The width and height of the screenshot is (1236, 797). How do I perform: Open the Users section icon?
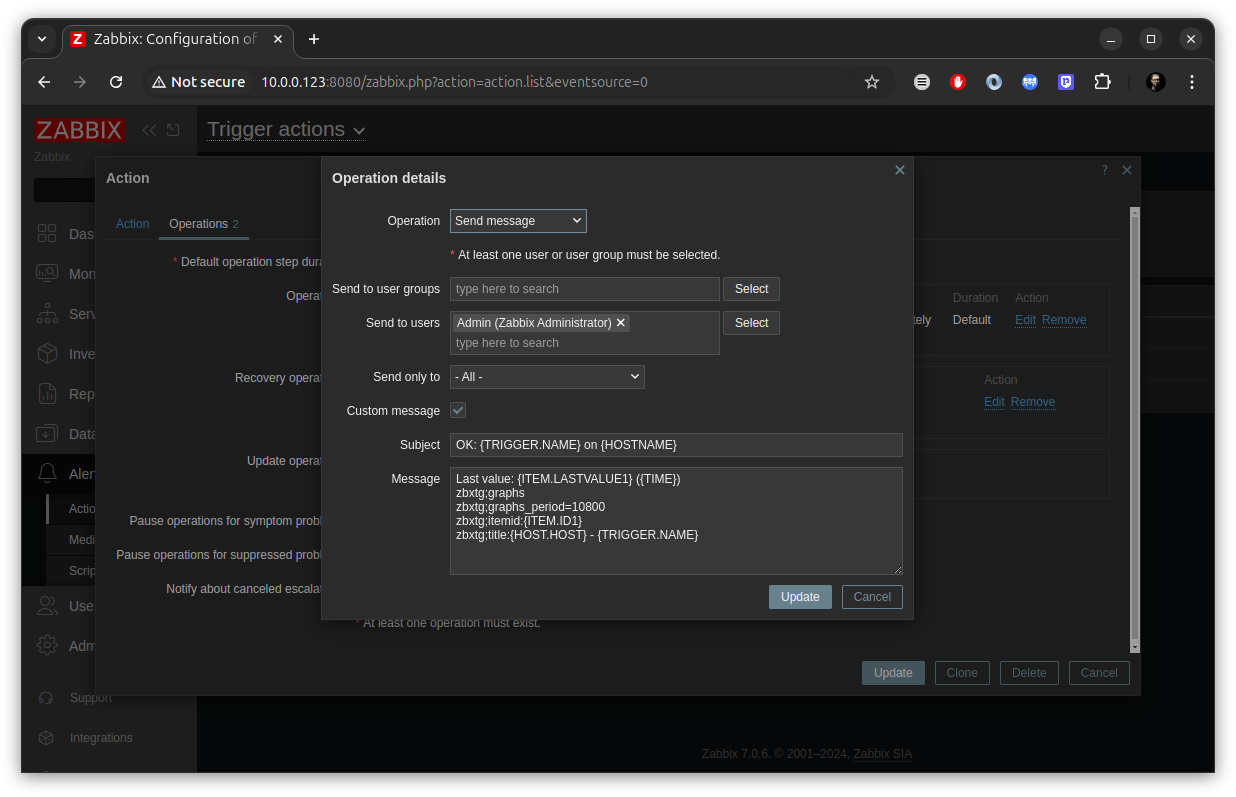(47, 605)
